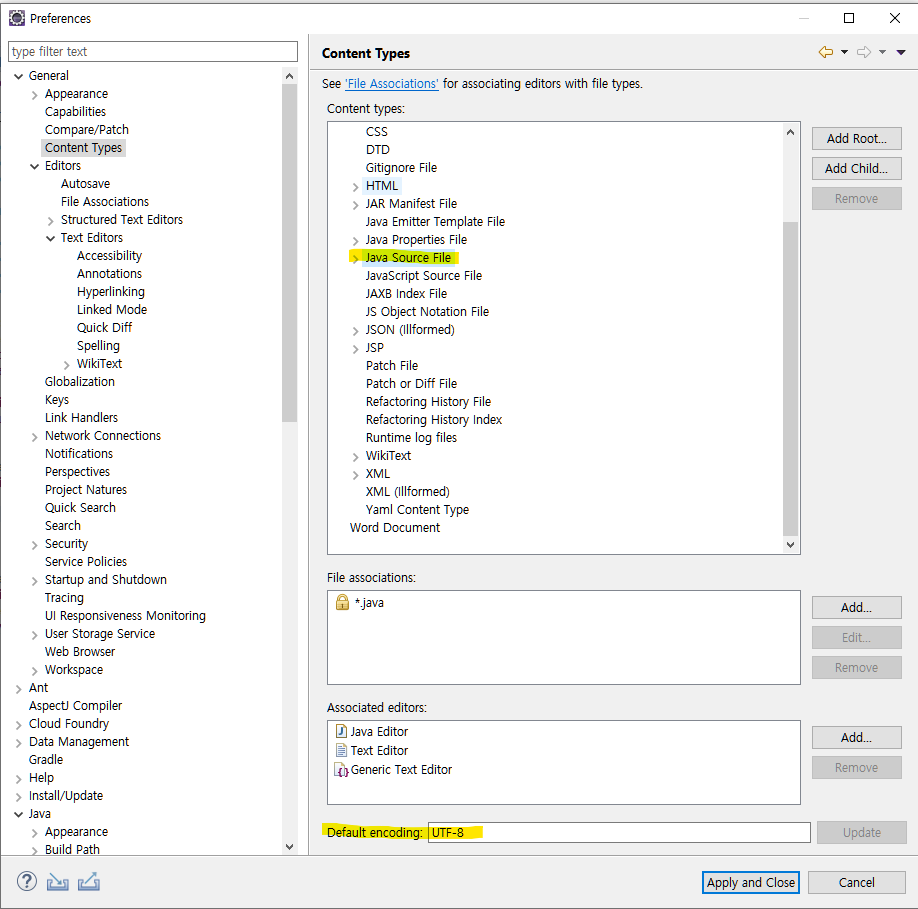Select Gitignore File content type
Viewport: 918px width, 909px height.
pos(401,167)
